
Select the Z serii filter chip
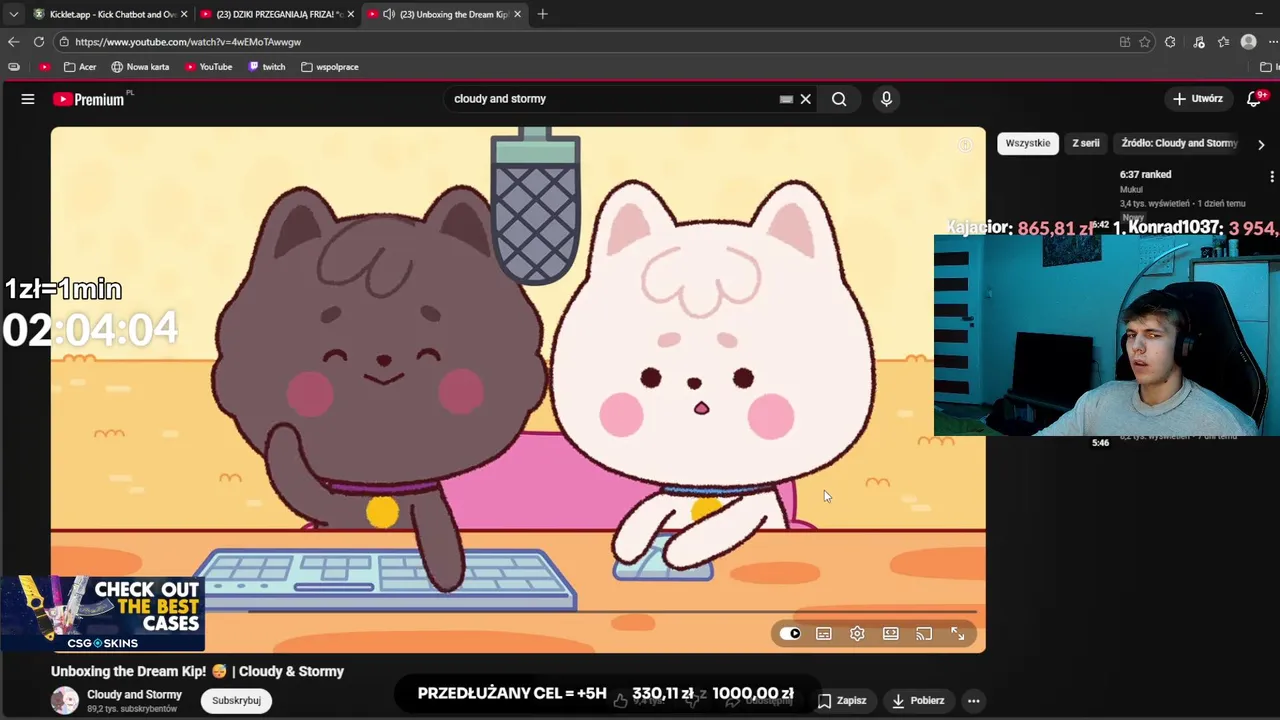pyautogui.click(x=1086, y=143)
